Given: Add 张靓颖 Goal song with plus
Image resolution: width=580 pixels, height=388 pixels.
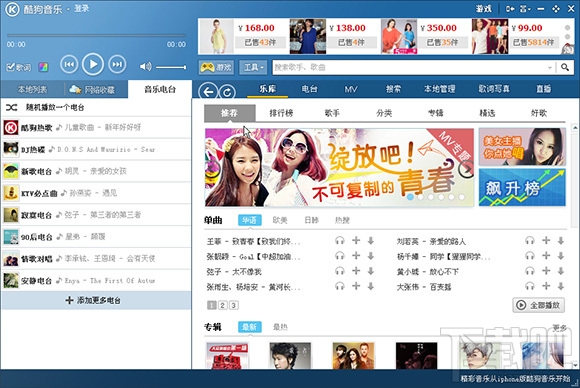Looking at the screenshot, I should pos(356,256).
